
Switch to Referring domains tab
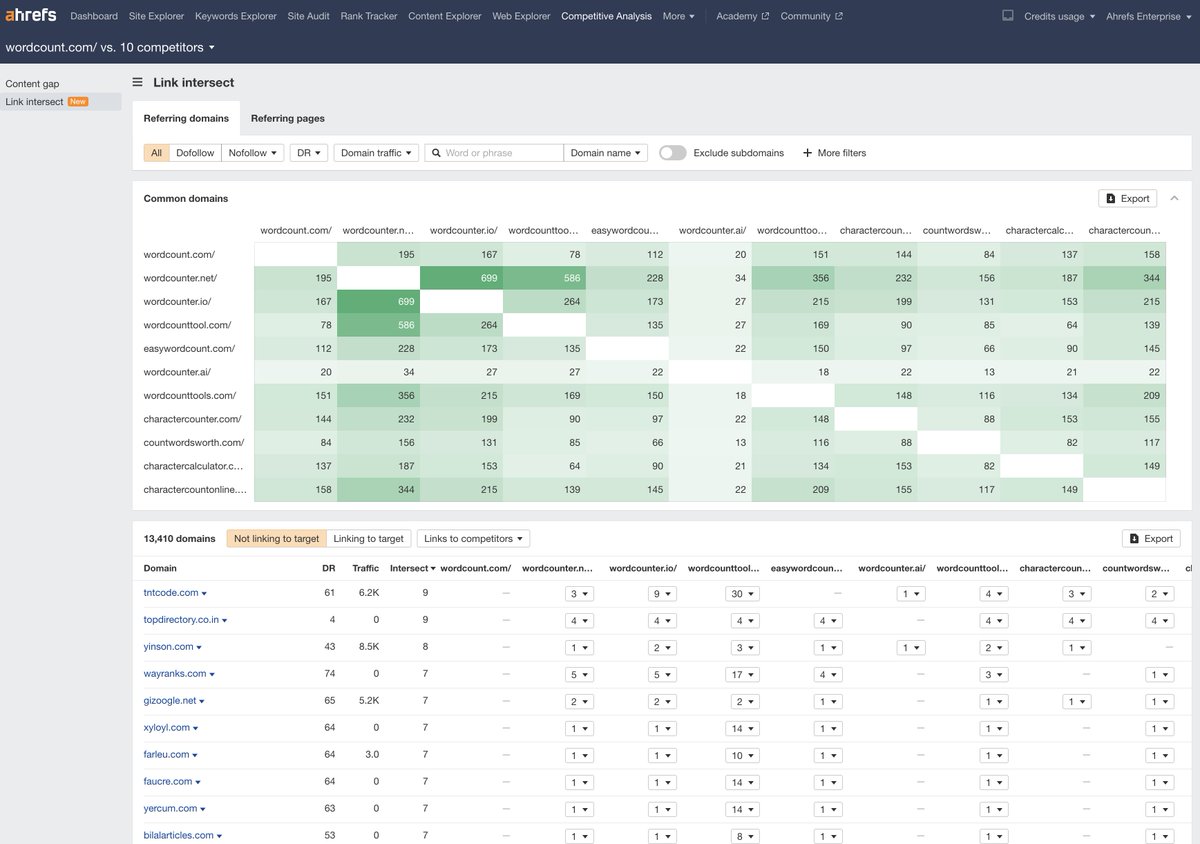186,118
